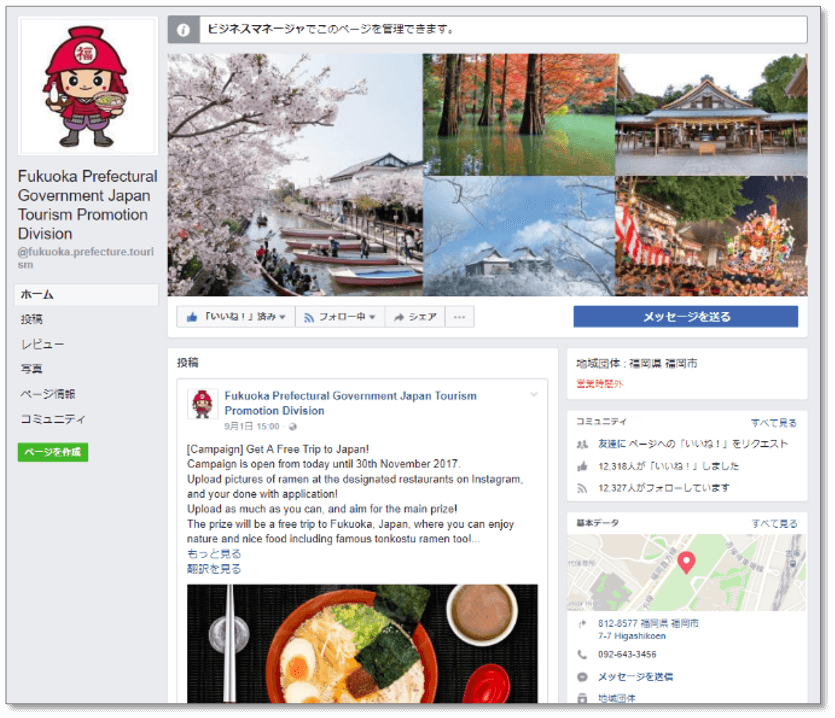835x718 pixels.
Task: Click the メッセージを送信 link
Action: click(635, 677)
